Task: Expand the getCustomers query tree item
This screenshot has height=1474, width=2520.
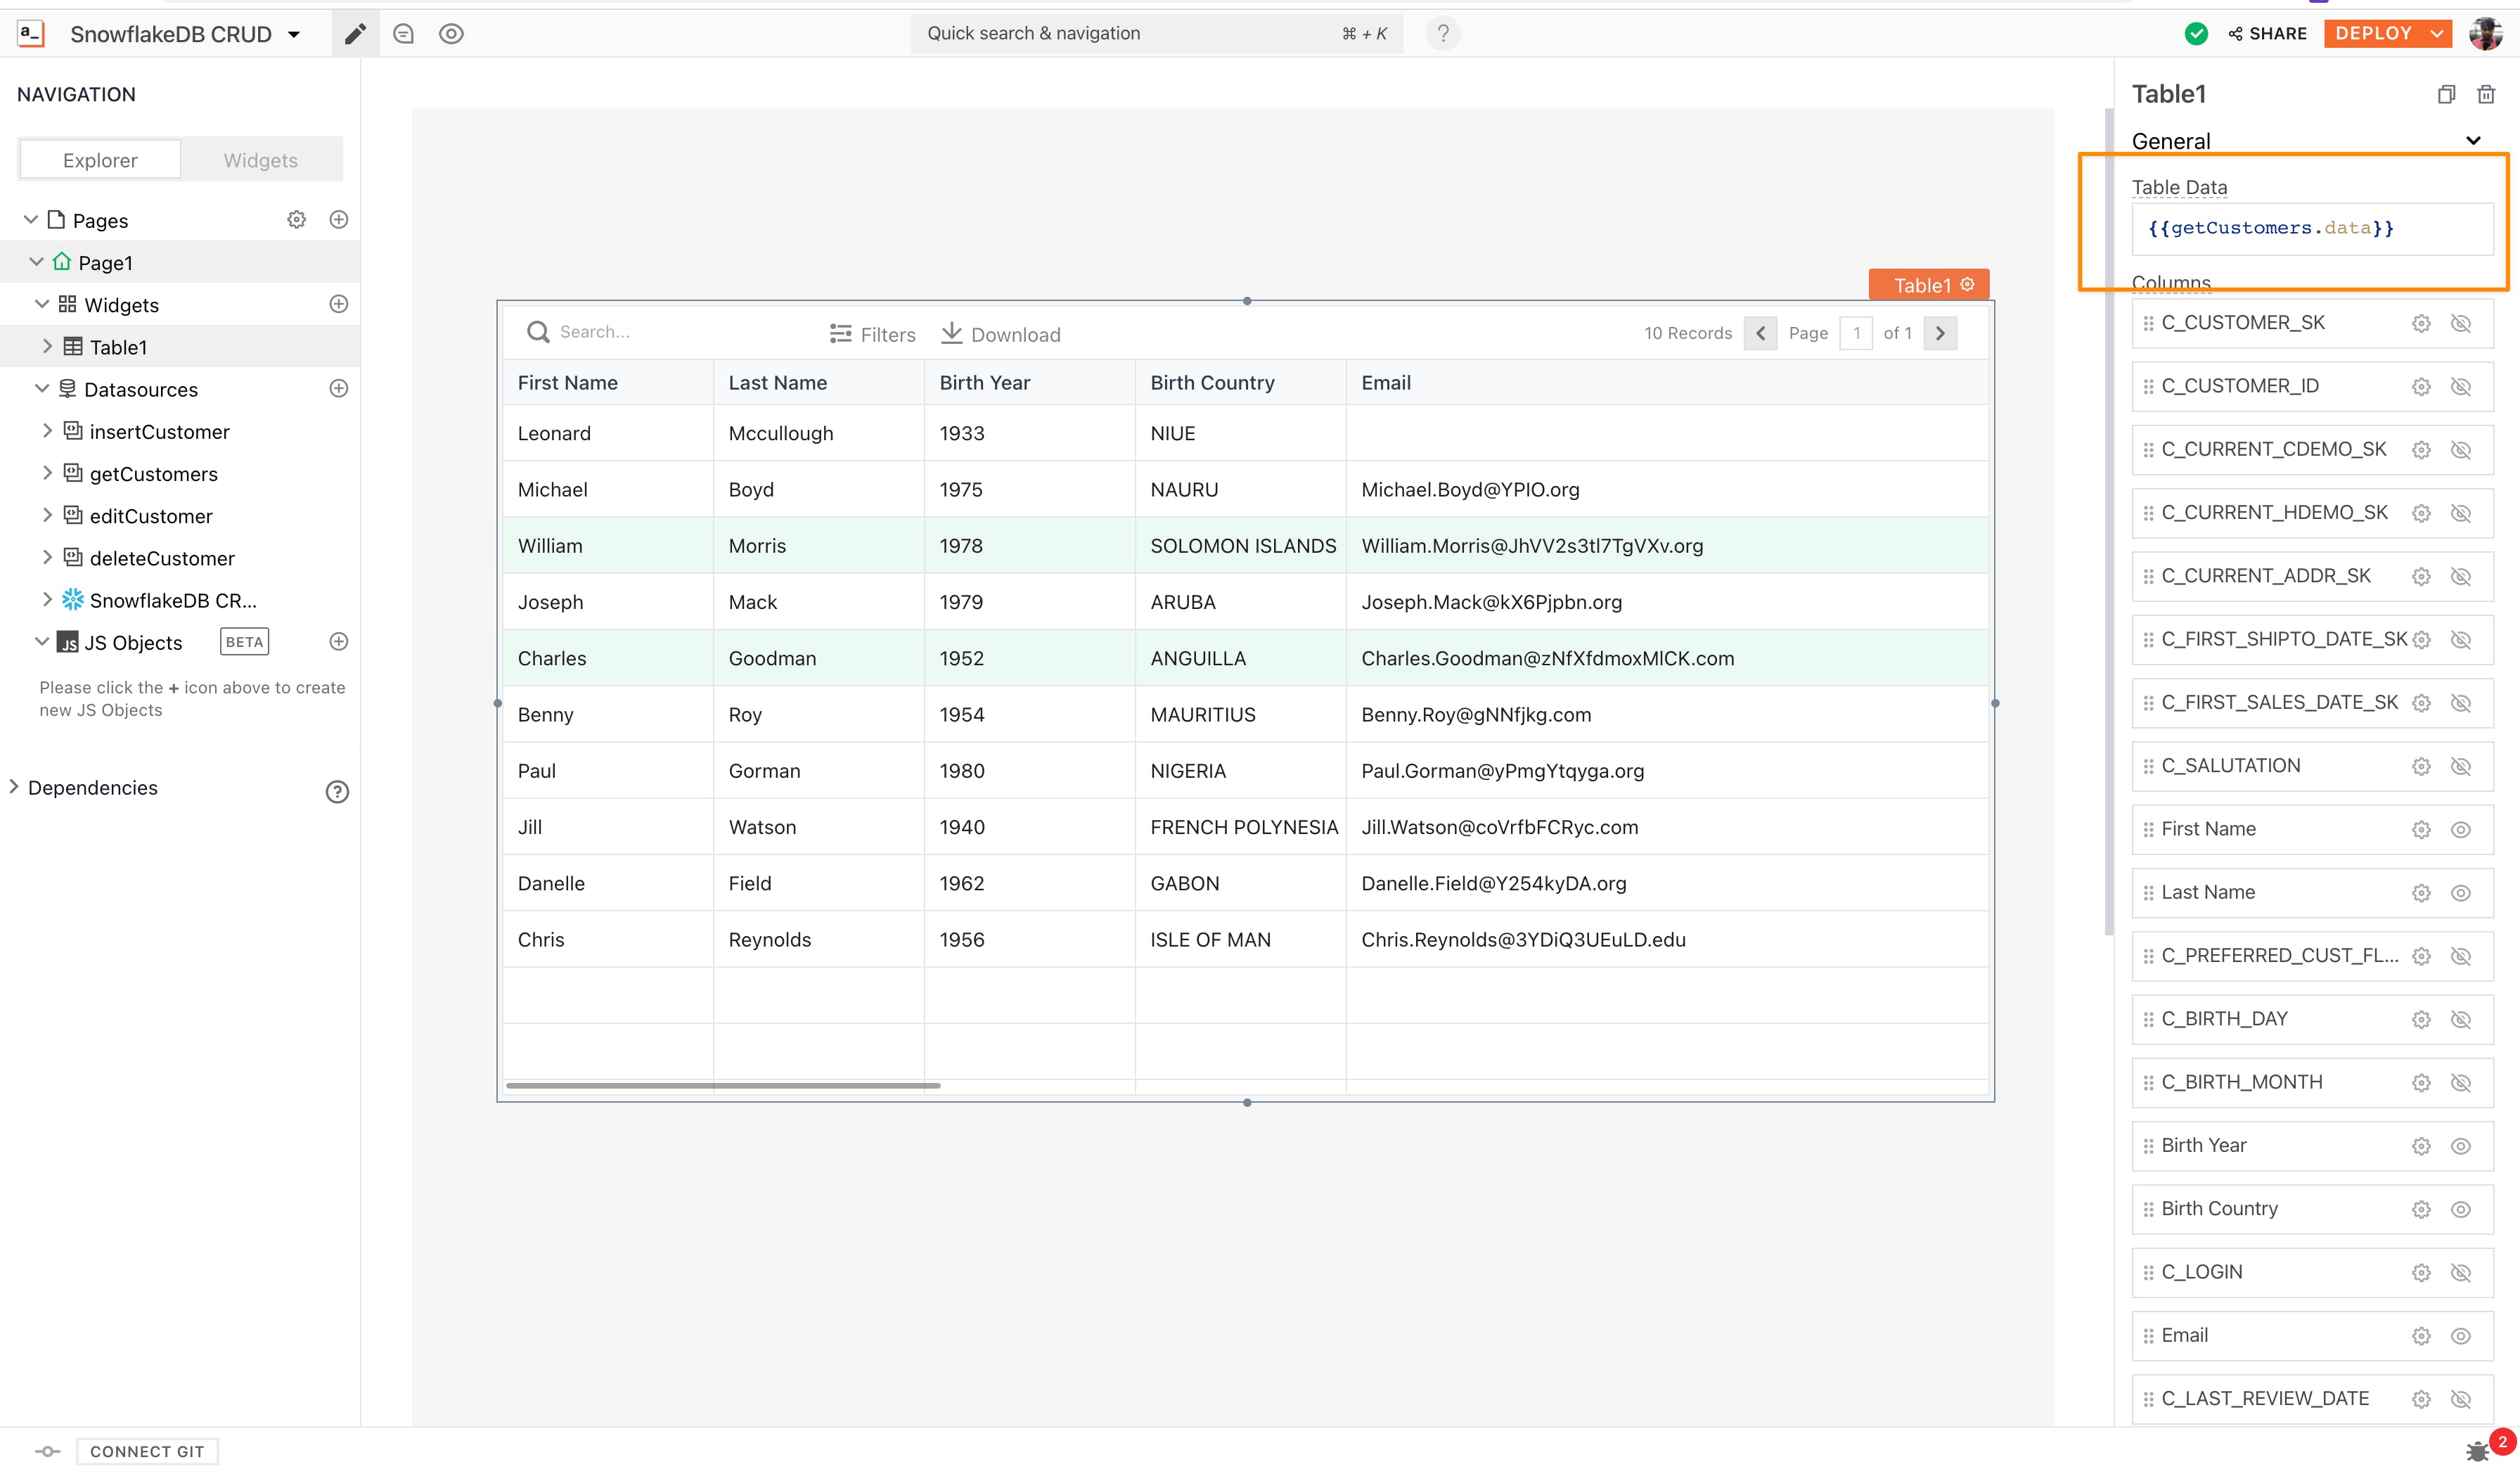Action: (47, 473)
